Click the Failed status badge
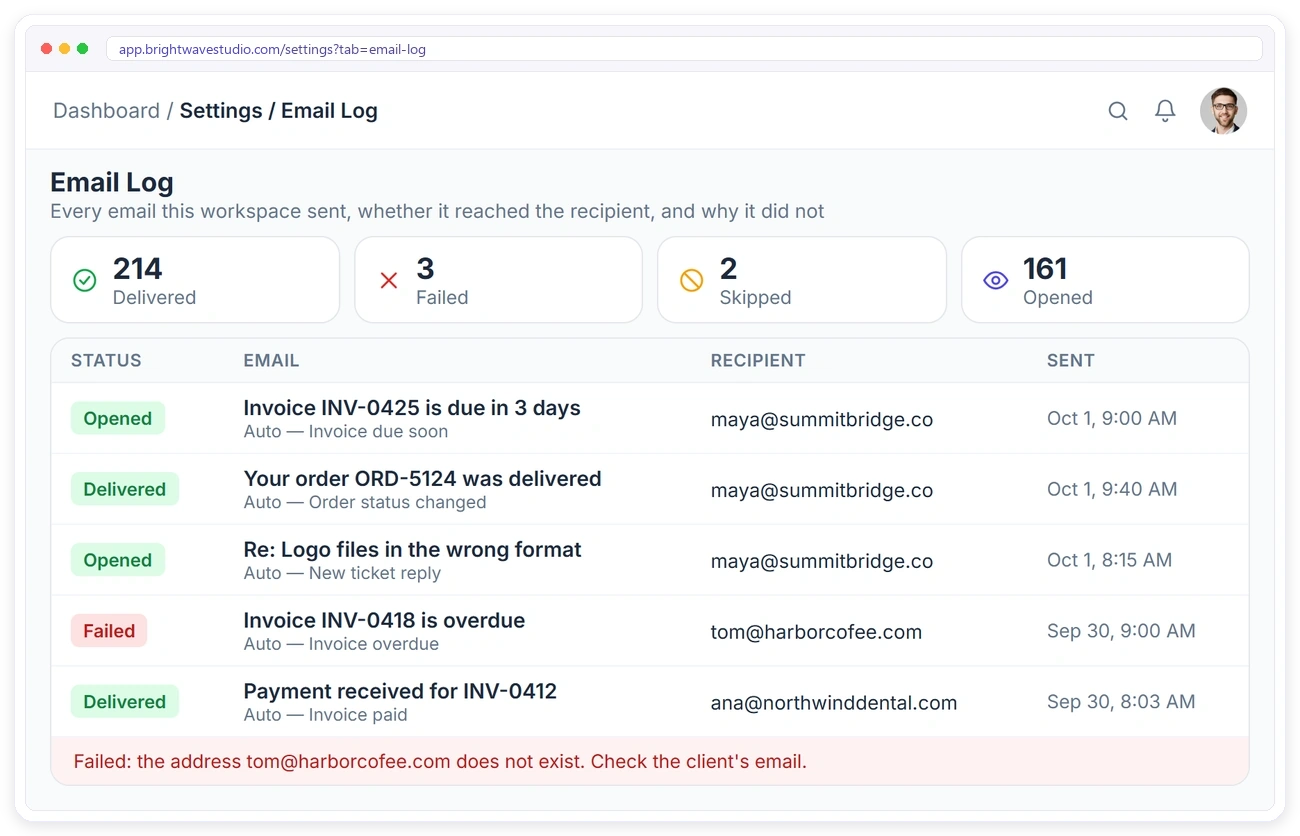 (x=109, y=631)
